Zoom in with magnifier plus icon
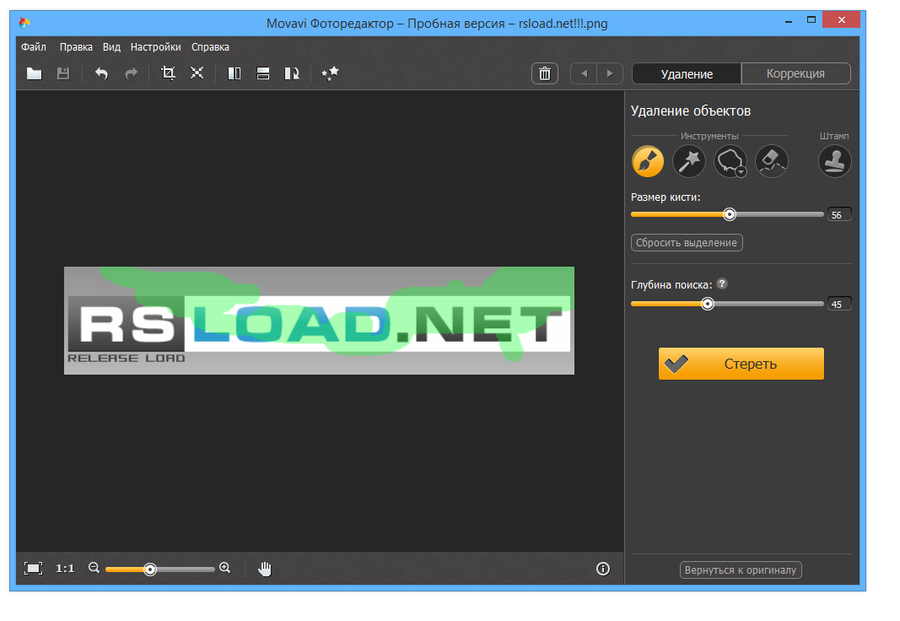Screen dimensions: 900x621 click(x=225, y=568)
